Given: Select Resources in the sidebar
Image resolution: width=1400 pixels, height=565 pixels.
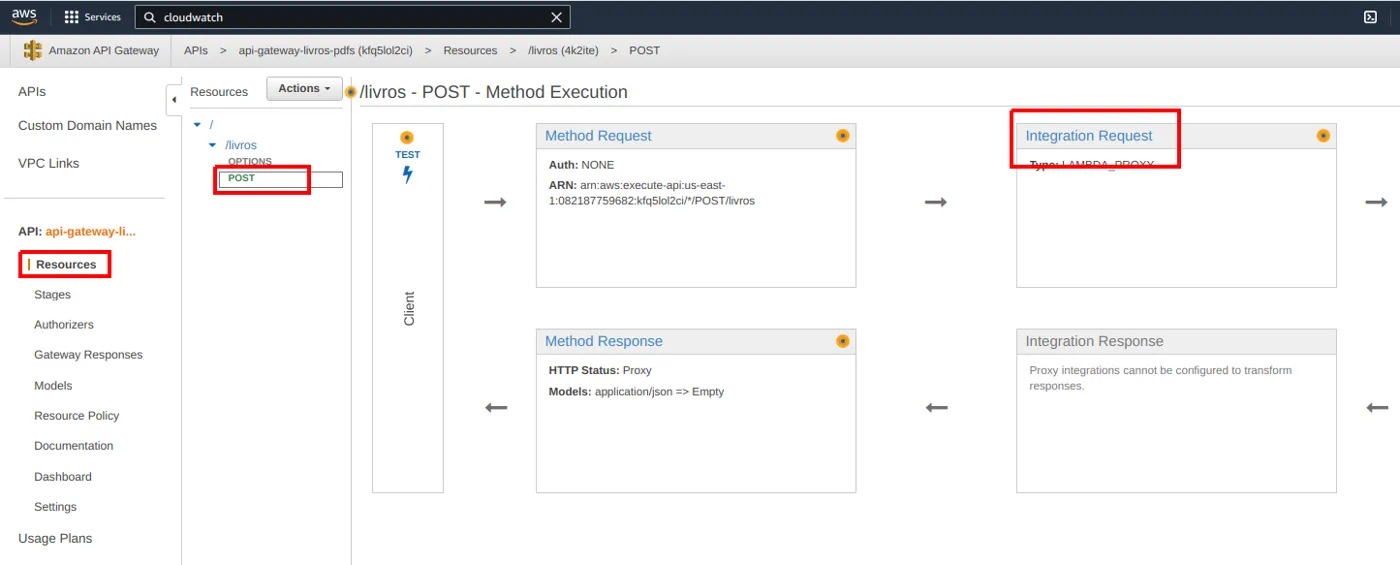Looking at the screenshot, I should [x=66, y=264].
